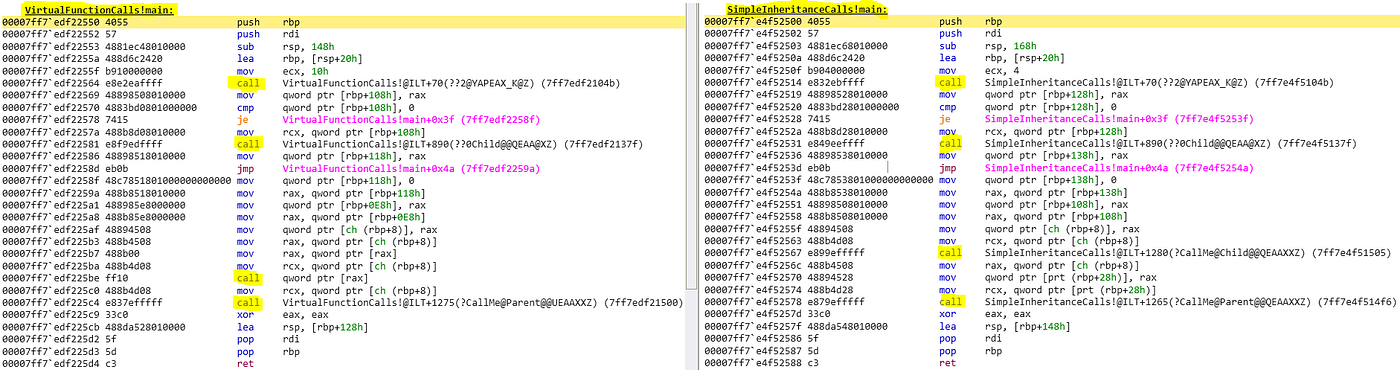This screenshot has height=370, width=1400.
Task: Select the je mnemonic at address edf22578
Action: point(241,119)
